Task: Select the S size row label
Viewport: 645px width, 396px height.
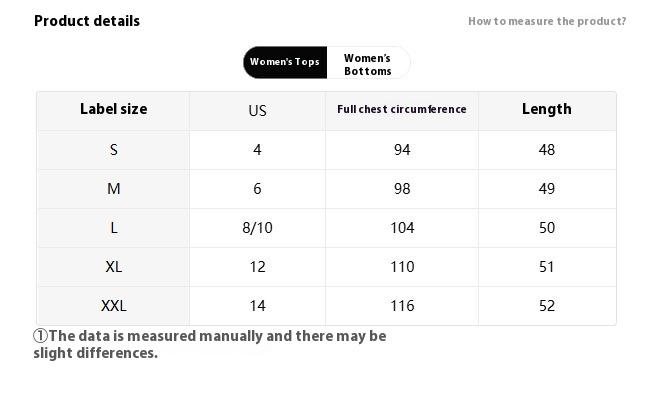Action: pos(114,150)
